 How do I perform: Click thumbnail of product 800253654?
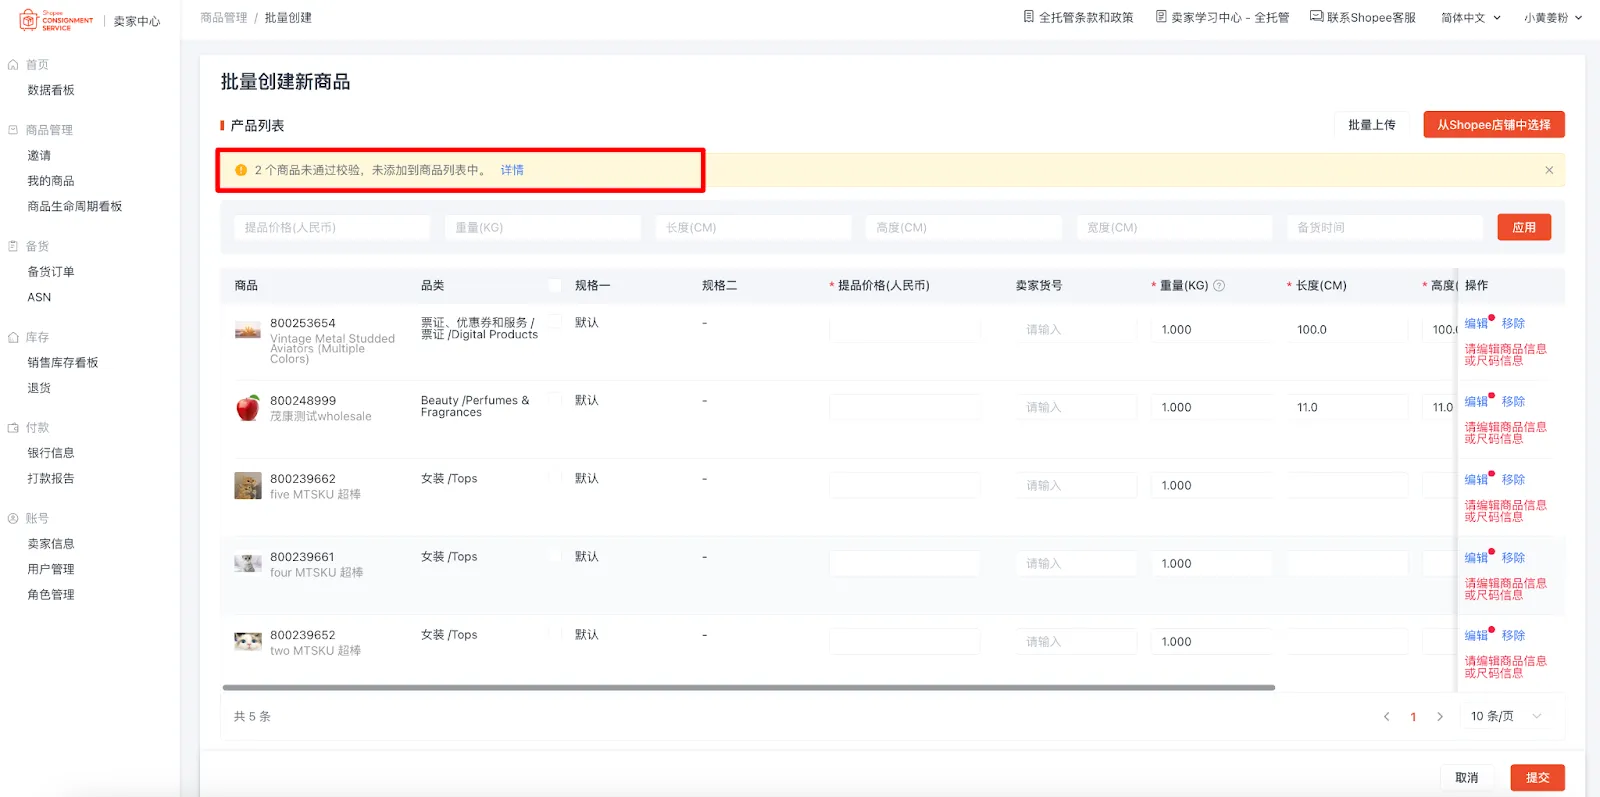tap(248, 330)
